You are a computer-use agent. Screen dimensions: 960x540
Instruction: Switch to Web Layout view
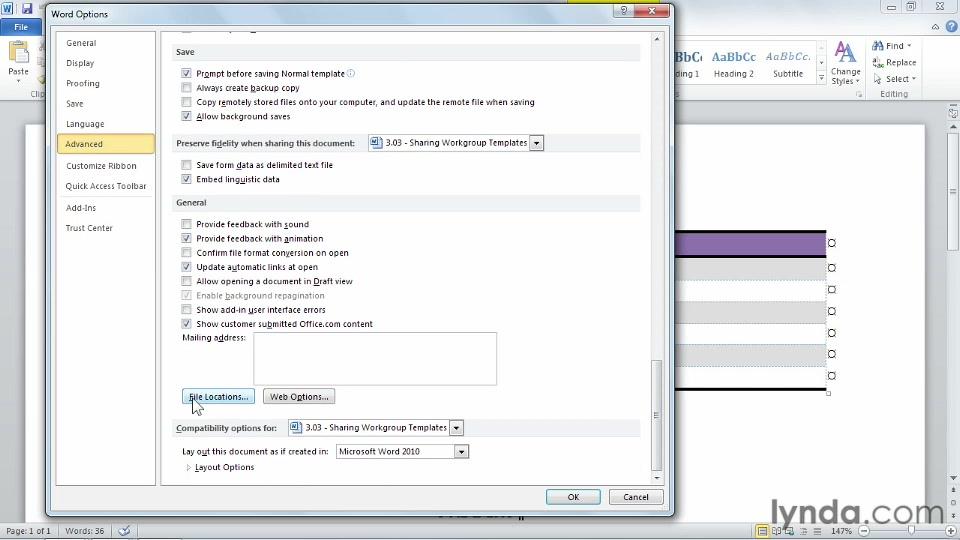coord(789,531)
